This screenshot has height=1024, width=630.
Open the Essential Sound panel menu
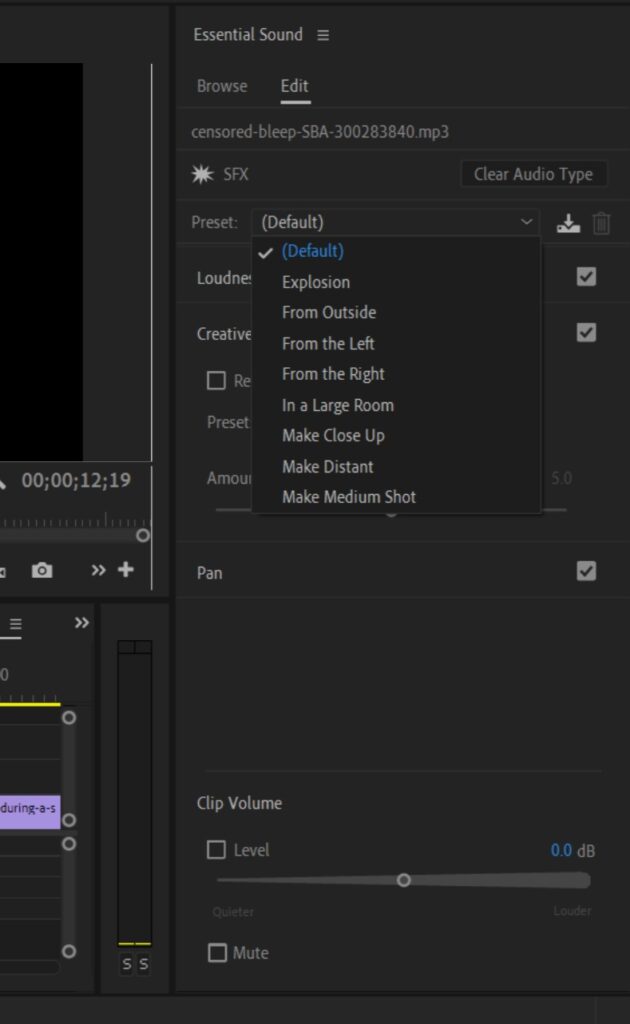[x=322, y=35]
